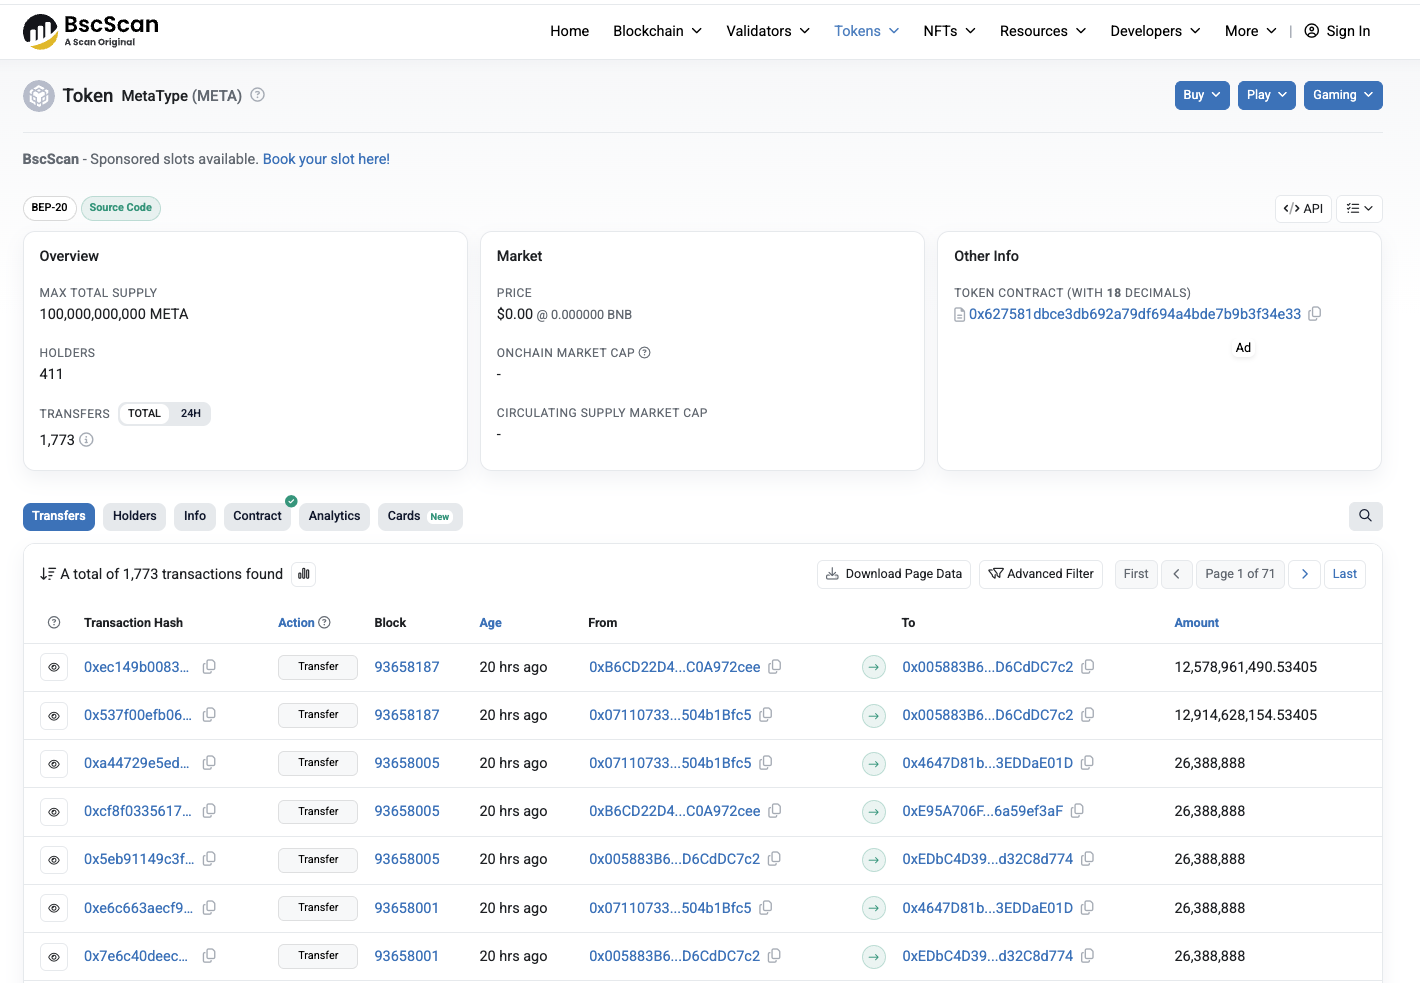
Task: Copy the token contract address
Action: [1315, 314]
